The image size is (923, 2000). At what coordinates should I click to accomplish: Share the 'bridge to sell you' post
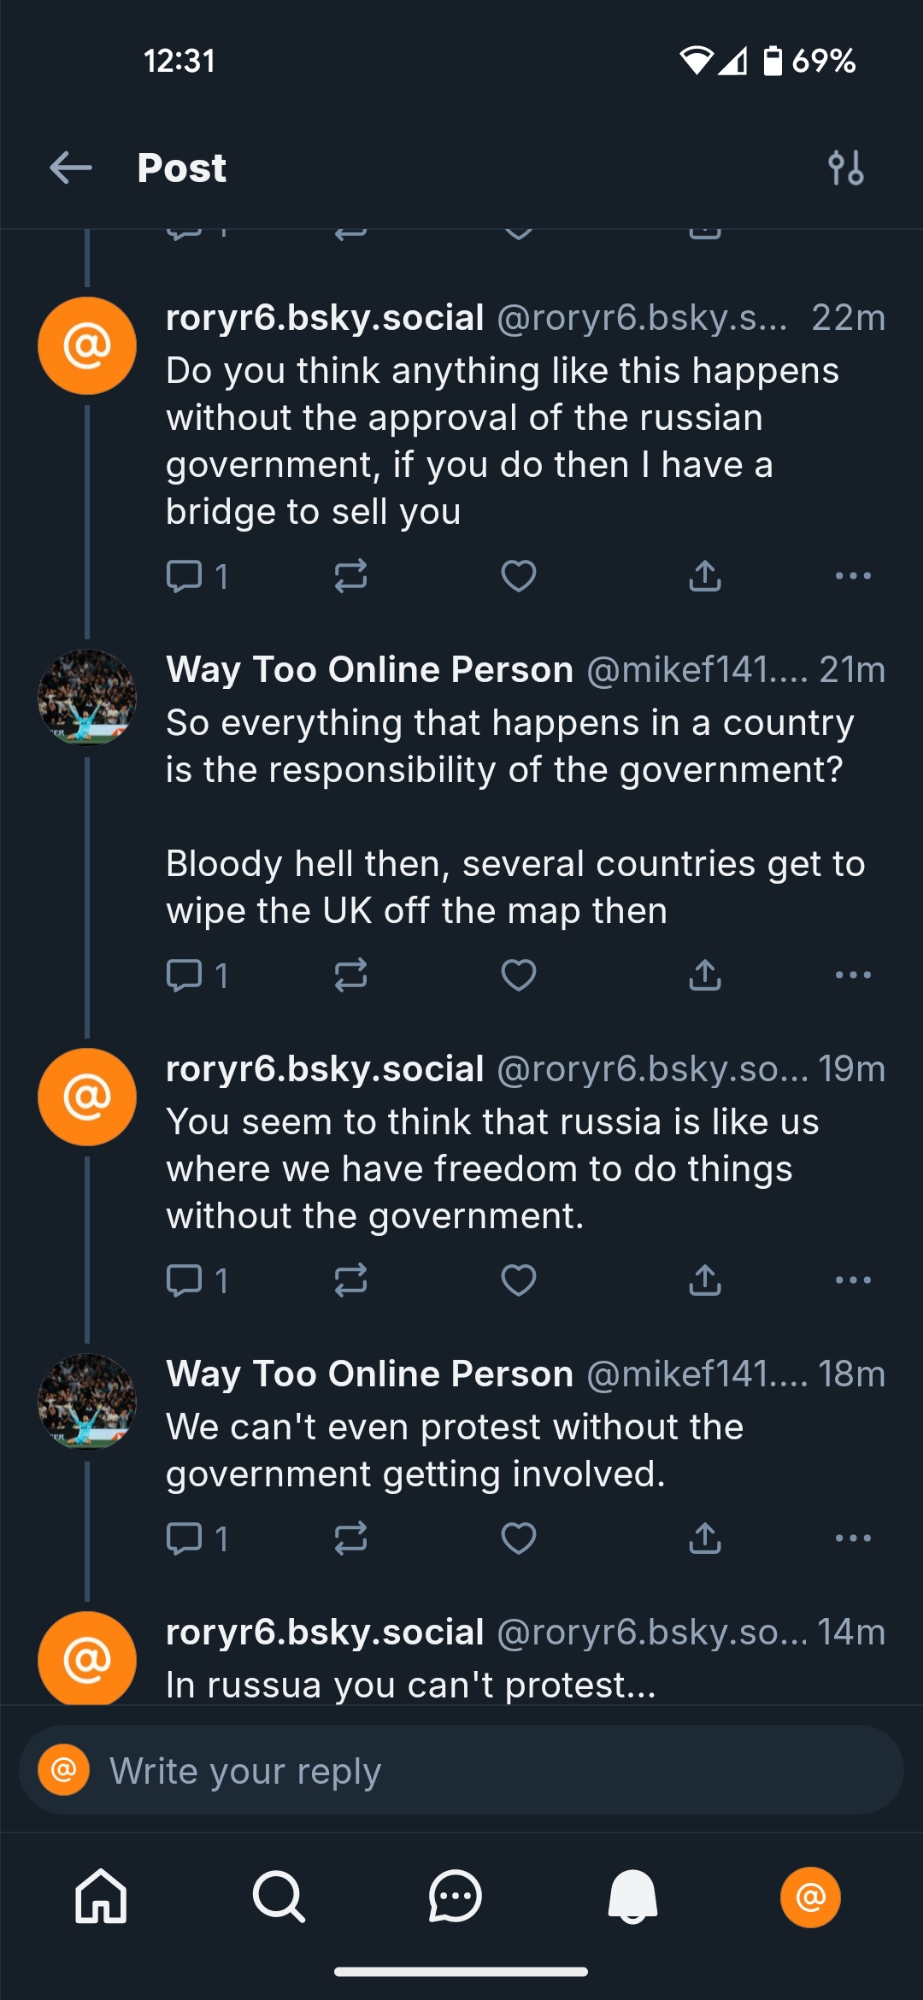click(x=705, y=576)
